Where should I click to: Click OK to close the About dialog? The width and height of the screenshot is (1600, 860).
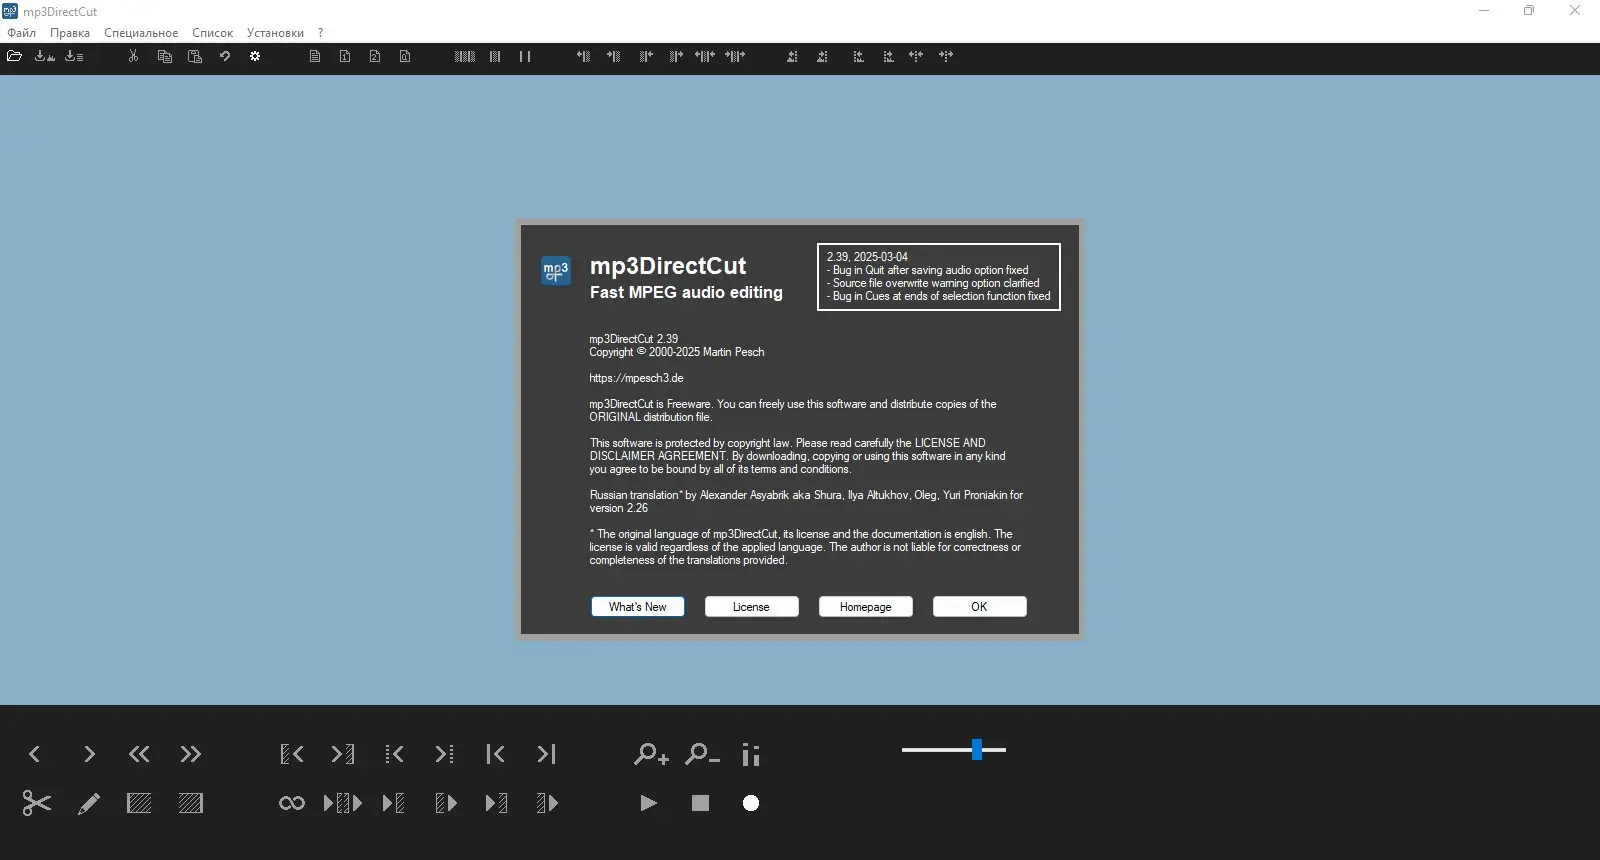[x=980, y=607]
